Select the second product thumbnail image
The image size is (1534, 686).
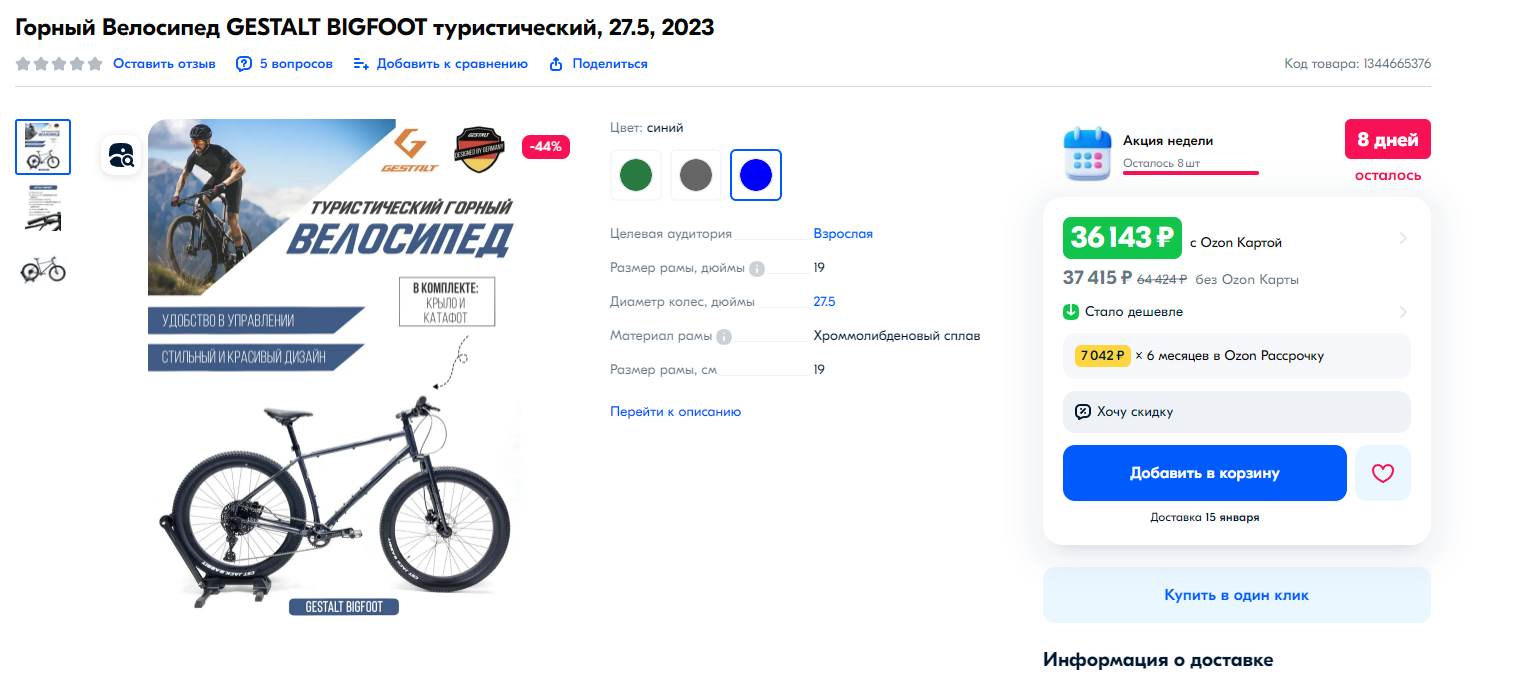click(x=43, y=208)
